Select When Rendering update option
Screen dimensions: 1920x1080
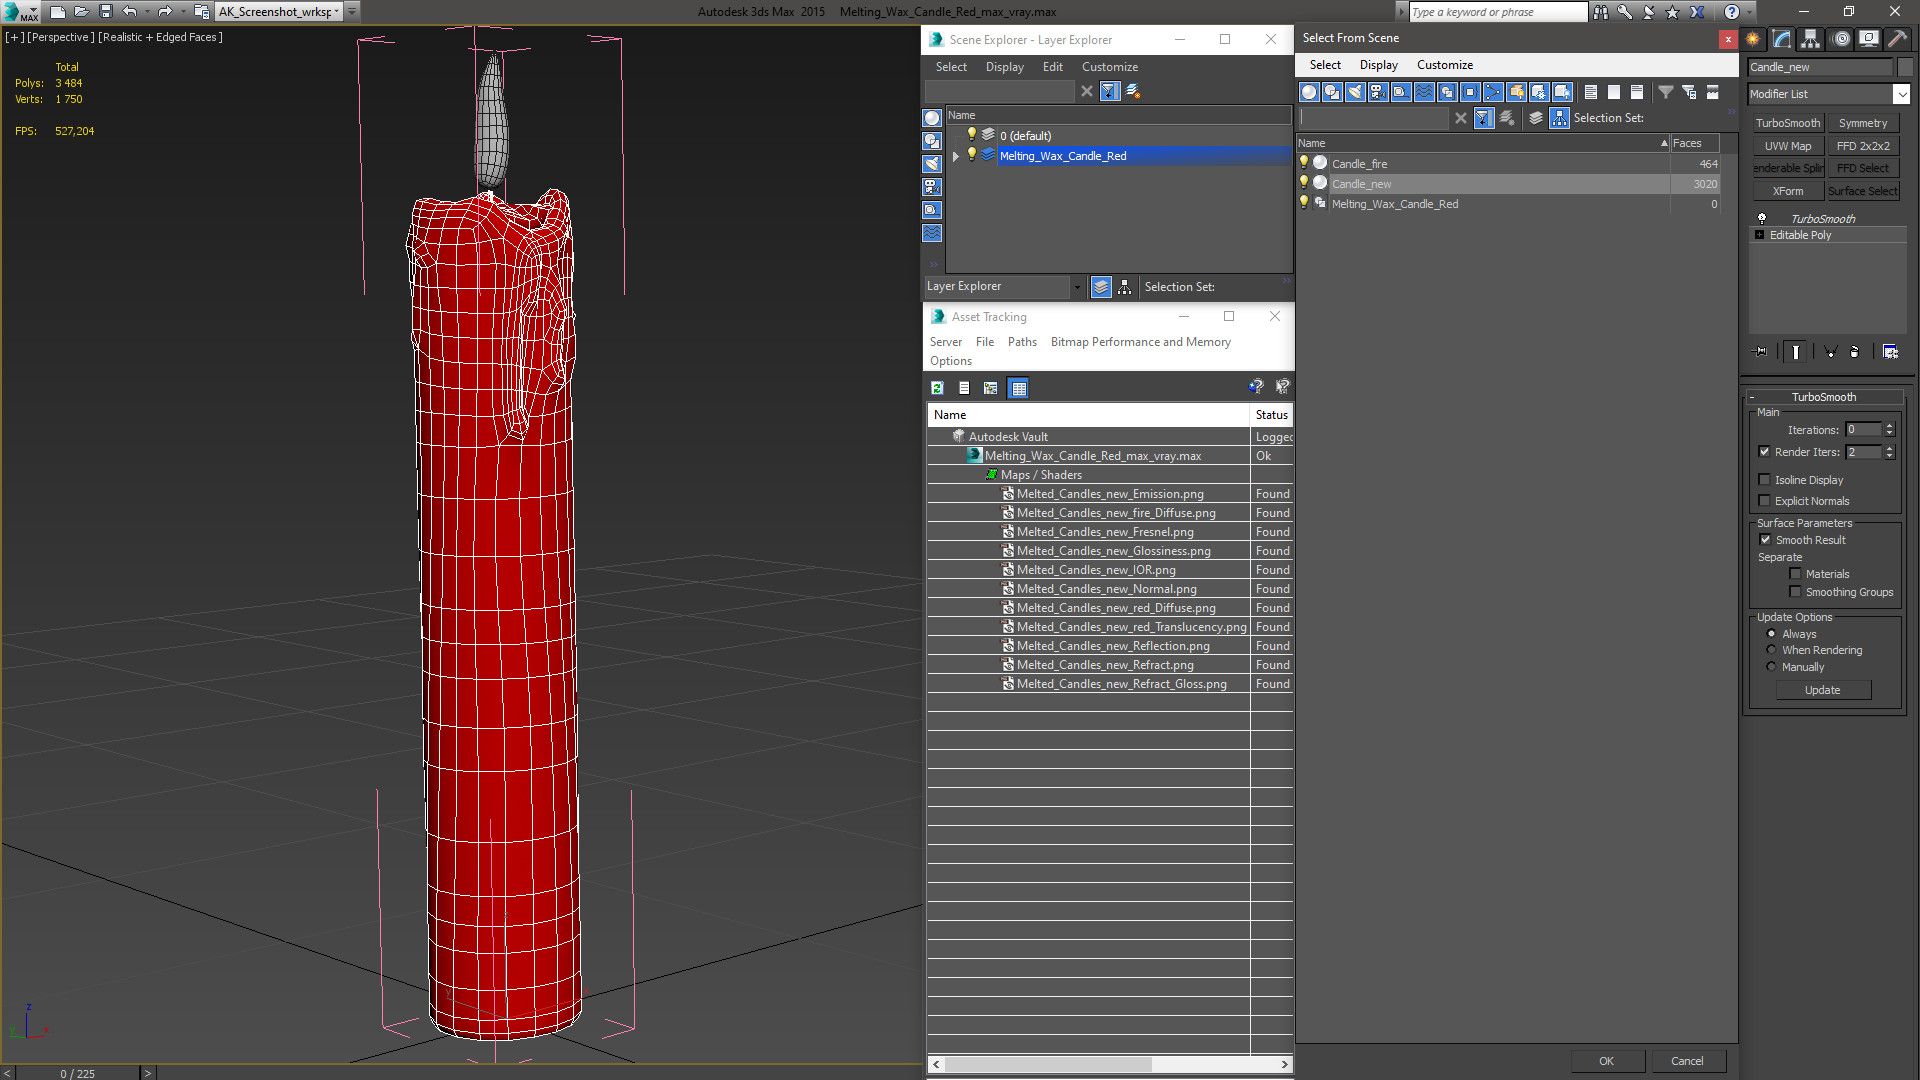(x=1772, y=650)
